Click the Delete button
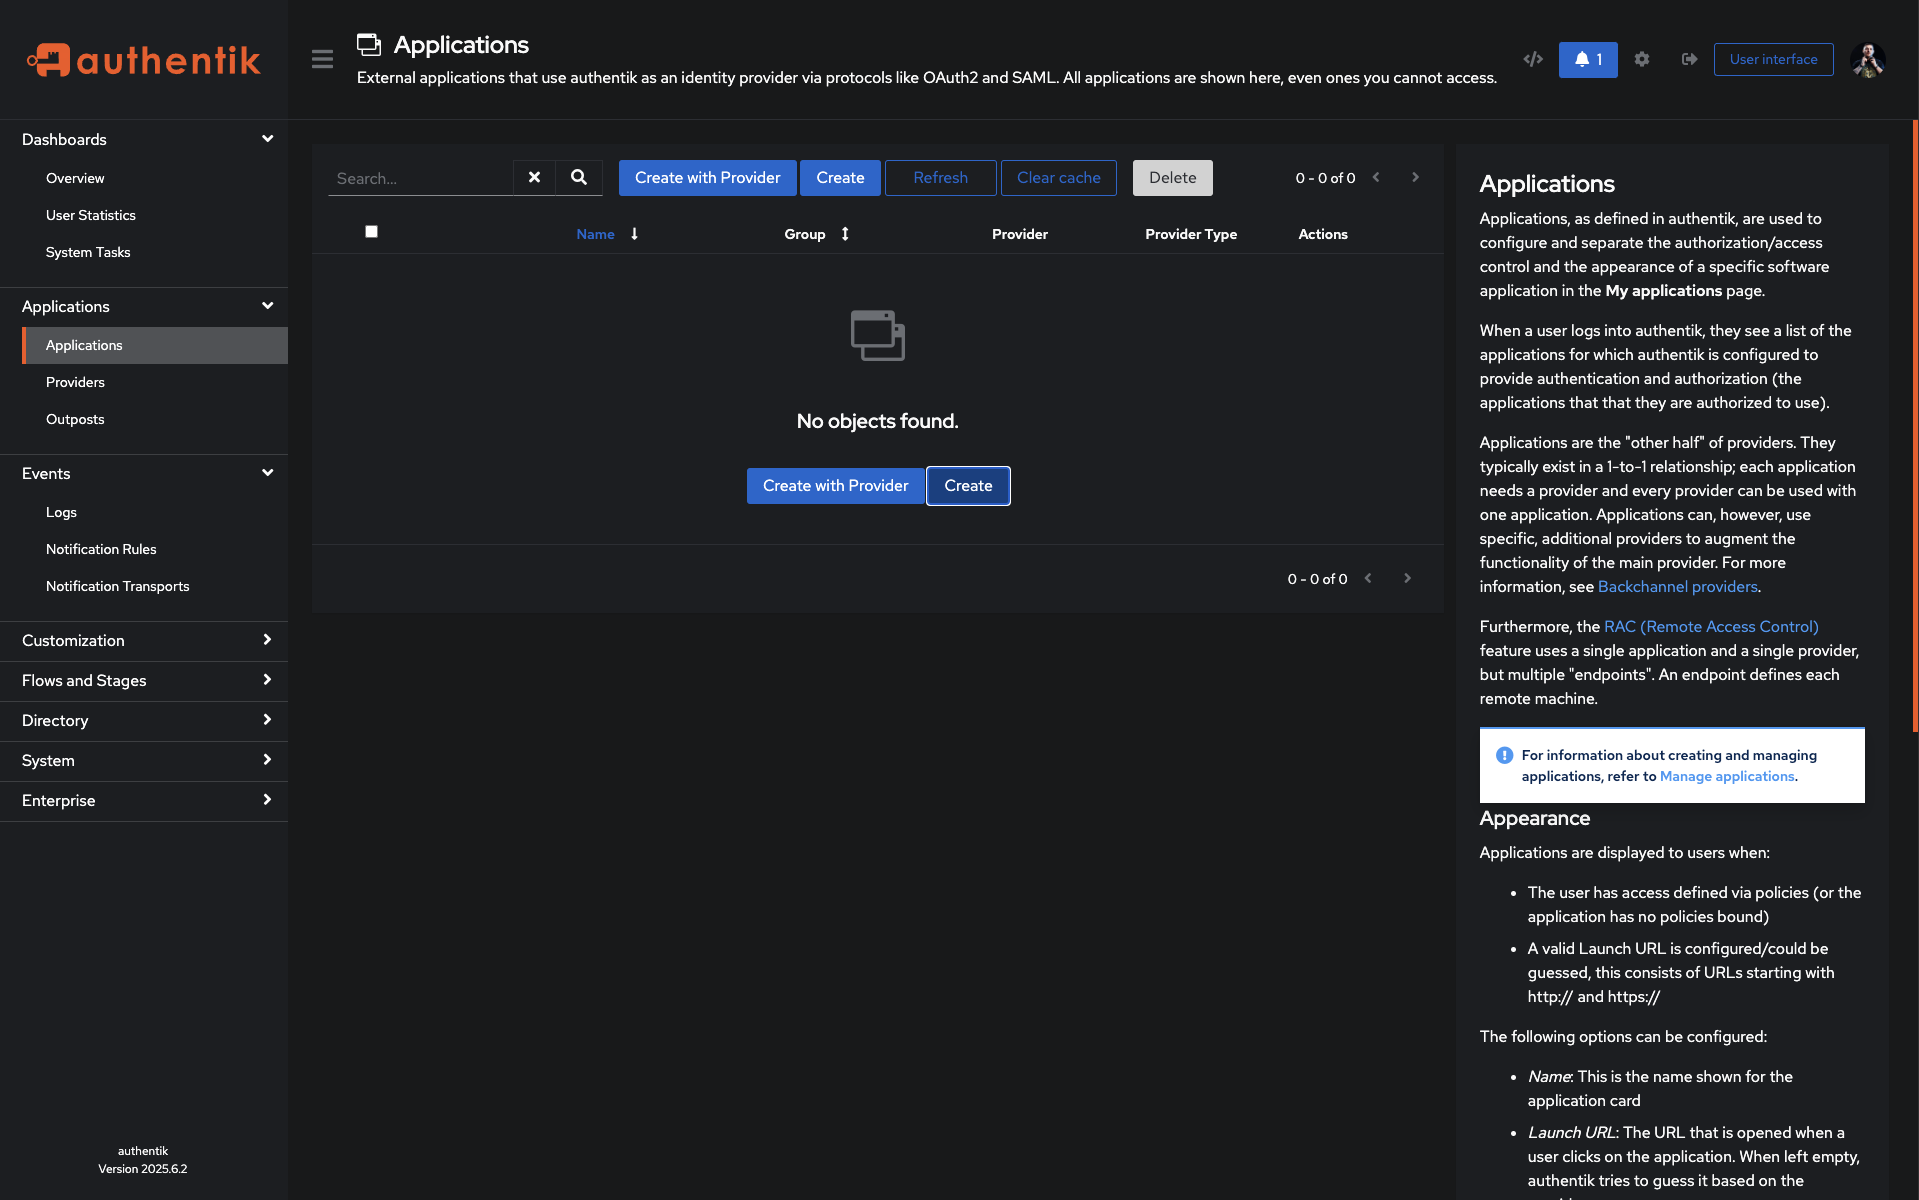 [x=1172, y=178]
